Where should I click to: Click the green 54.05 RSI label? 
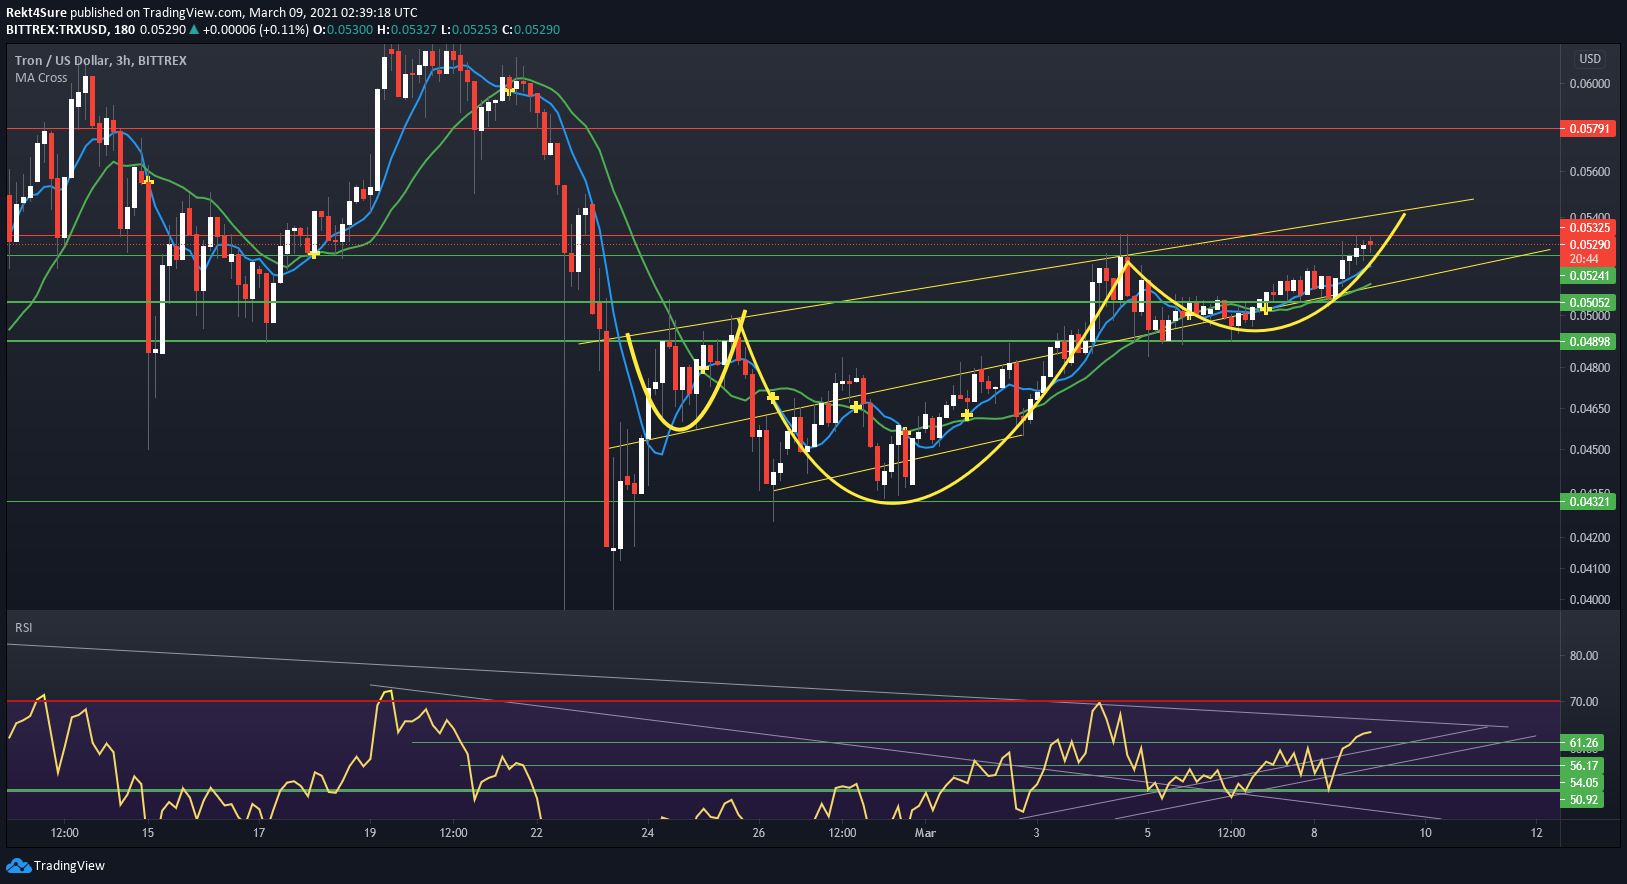(x=1583, y=782)
